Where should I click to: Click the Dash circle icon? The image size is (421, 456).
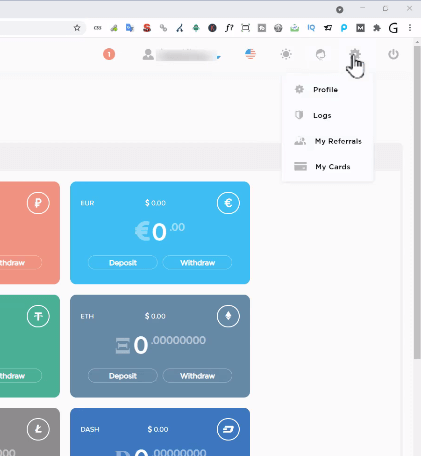[x=228, y=429]
